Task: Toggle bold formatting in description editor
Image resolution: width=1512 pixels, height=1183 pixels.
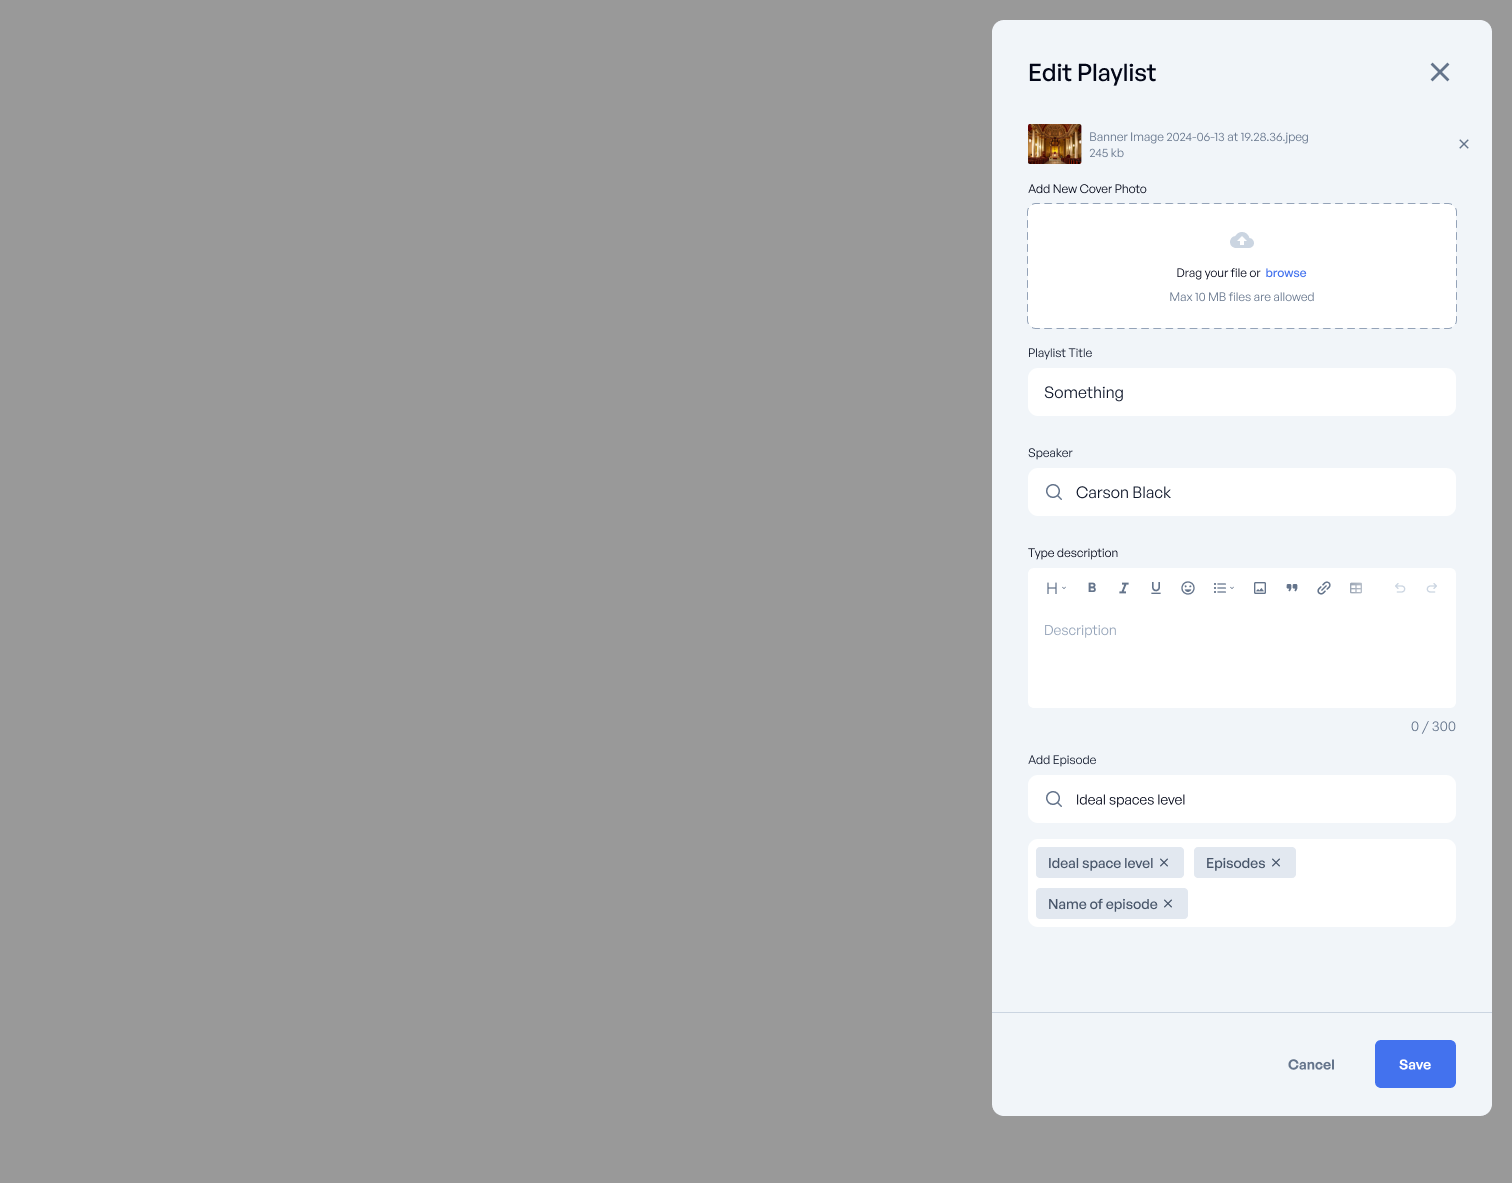Action: point(1092,588)
